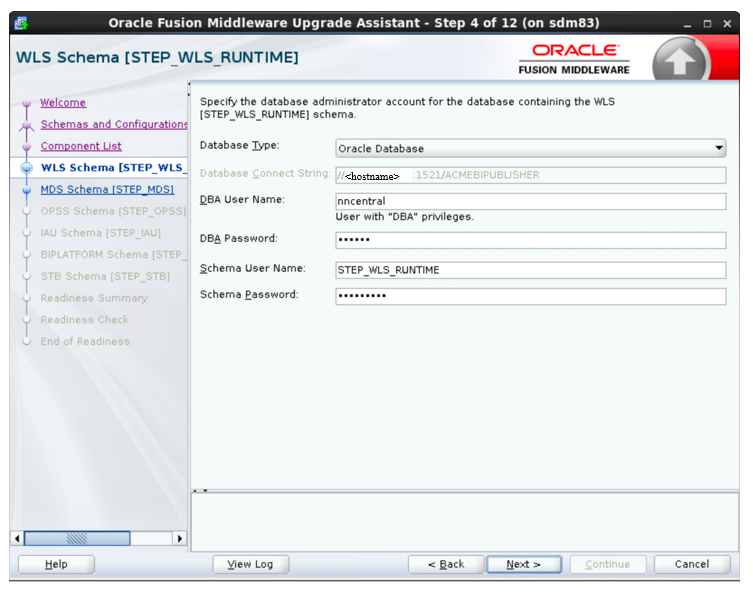Click the Continue button
Image resolution: width=753 pixels, height=596 pixels.
click(x=607, y=564)
